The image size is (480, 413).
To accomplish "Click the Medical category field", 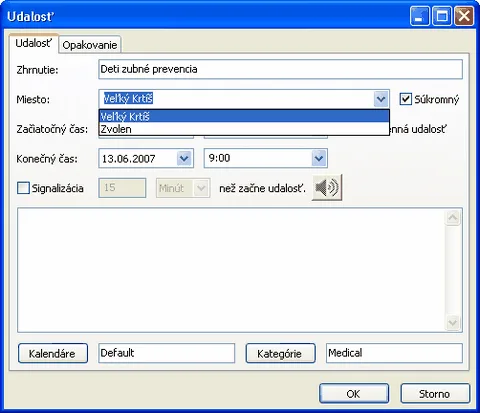I will pos(394,353).
